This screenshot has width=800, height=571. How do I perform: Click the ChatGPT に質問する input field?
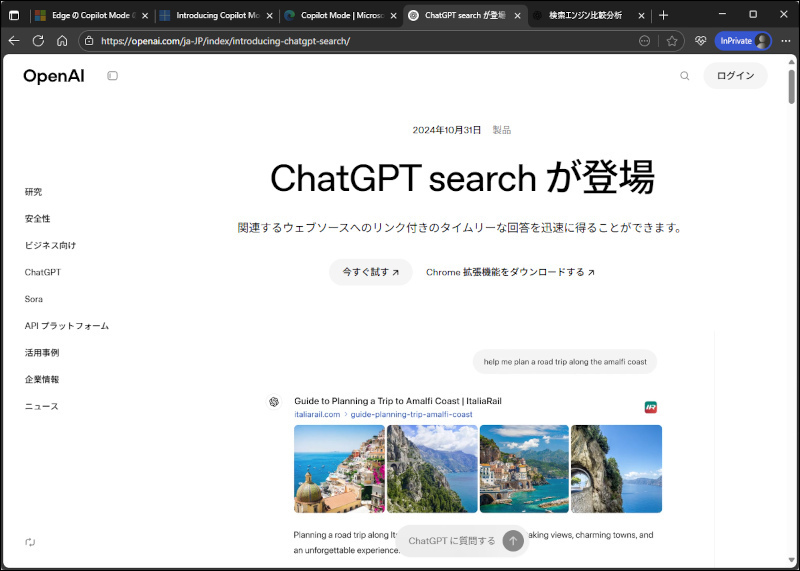pos(452,541)
